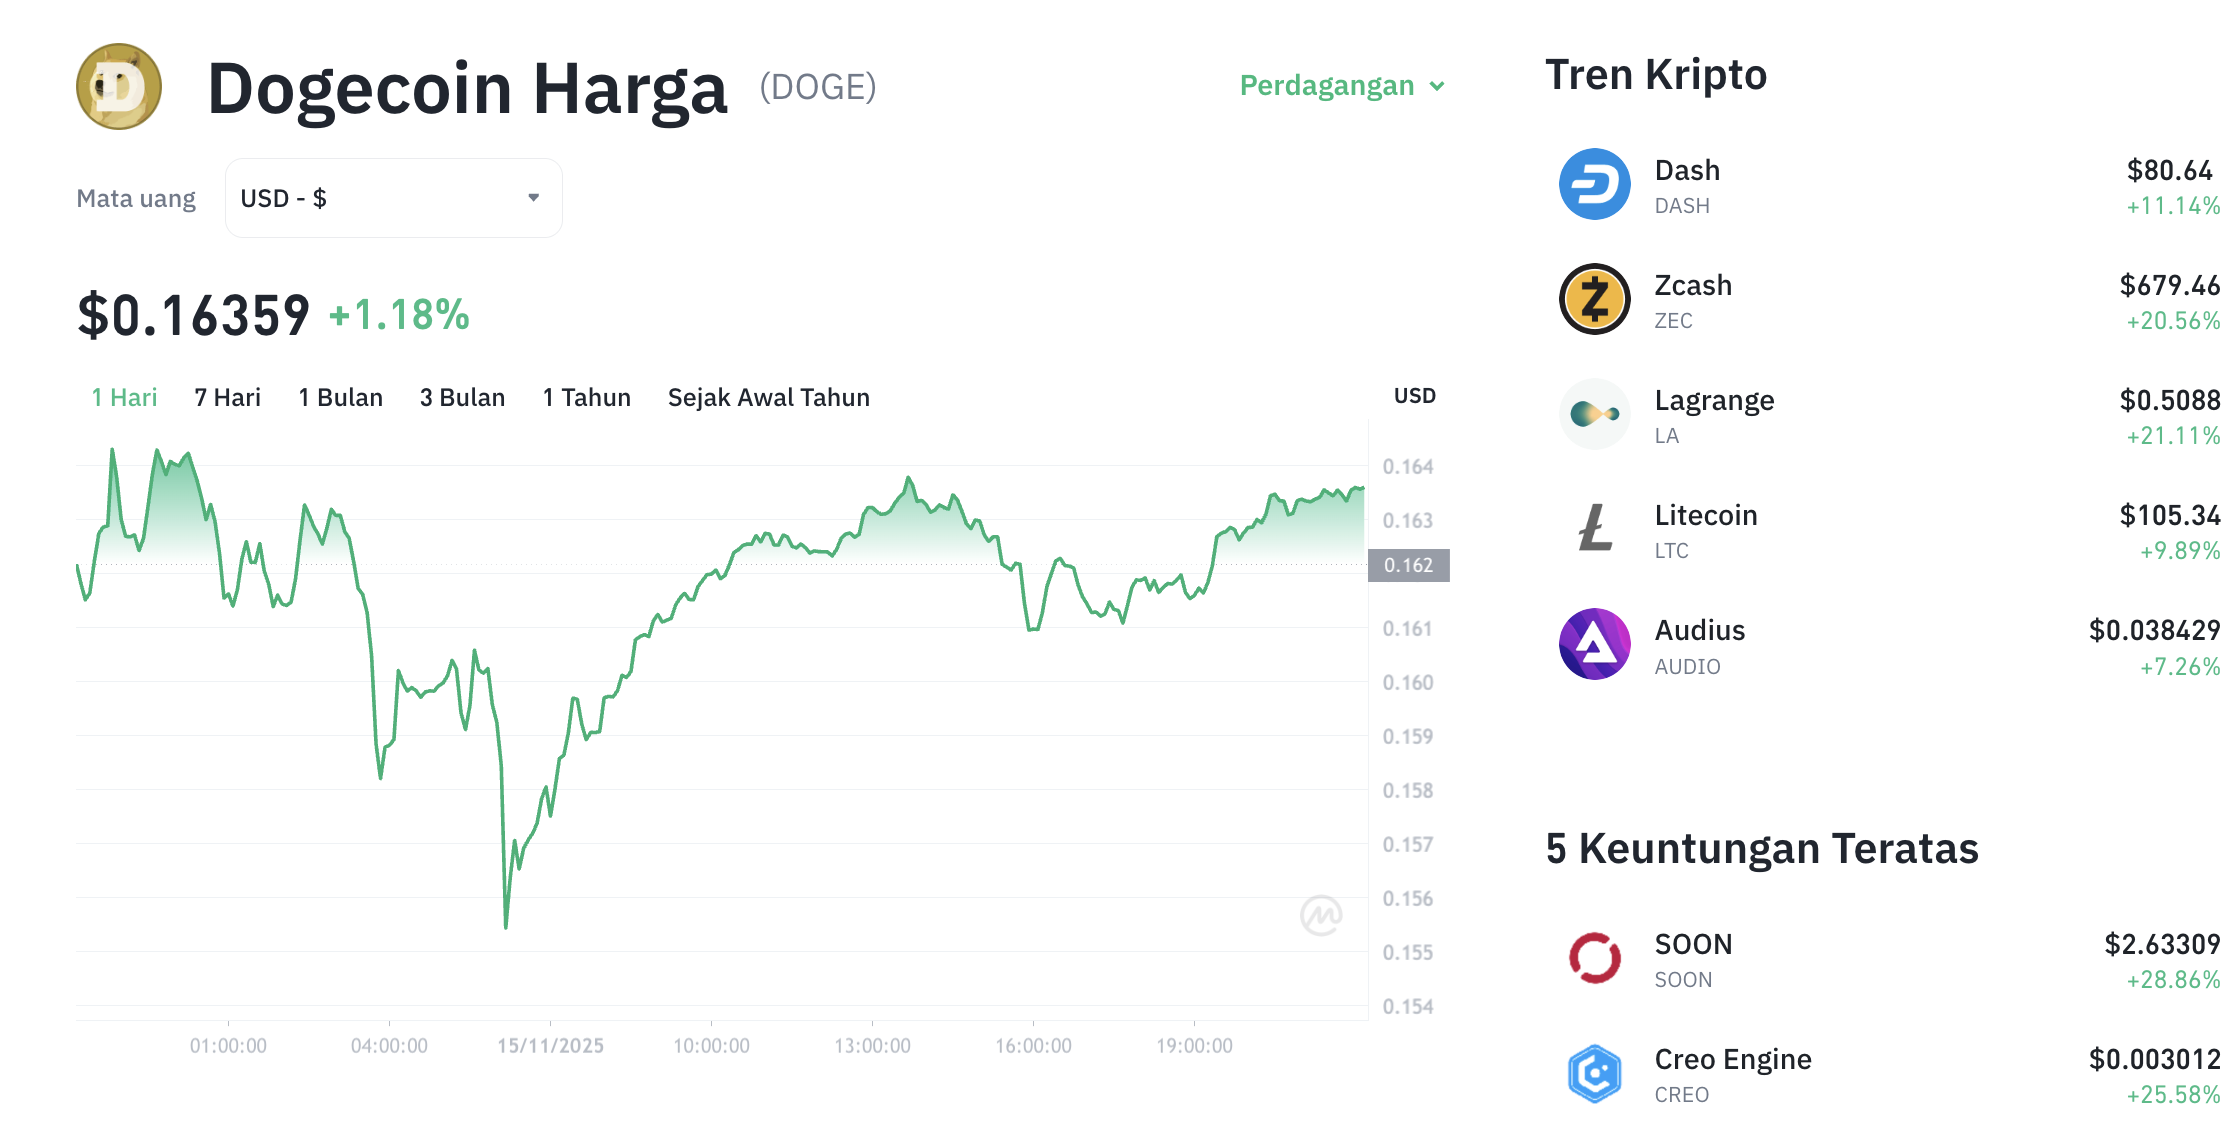
Task: Click the SOON token icon
Action: pyautogui.click(x=1594, y=958)
